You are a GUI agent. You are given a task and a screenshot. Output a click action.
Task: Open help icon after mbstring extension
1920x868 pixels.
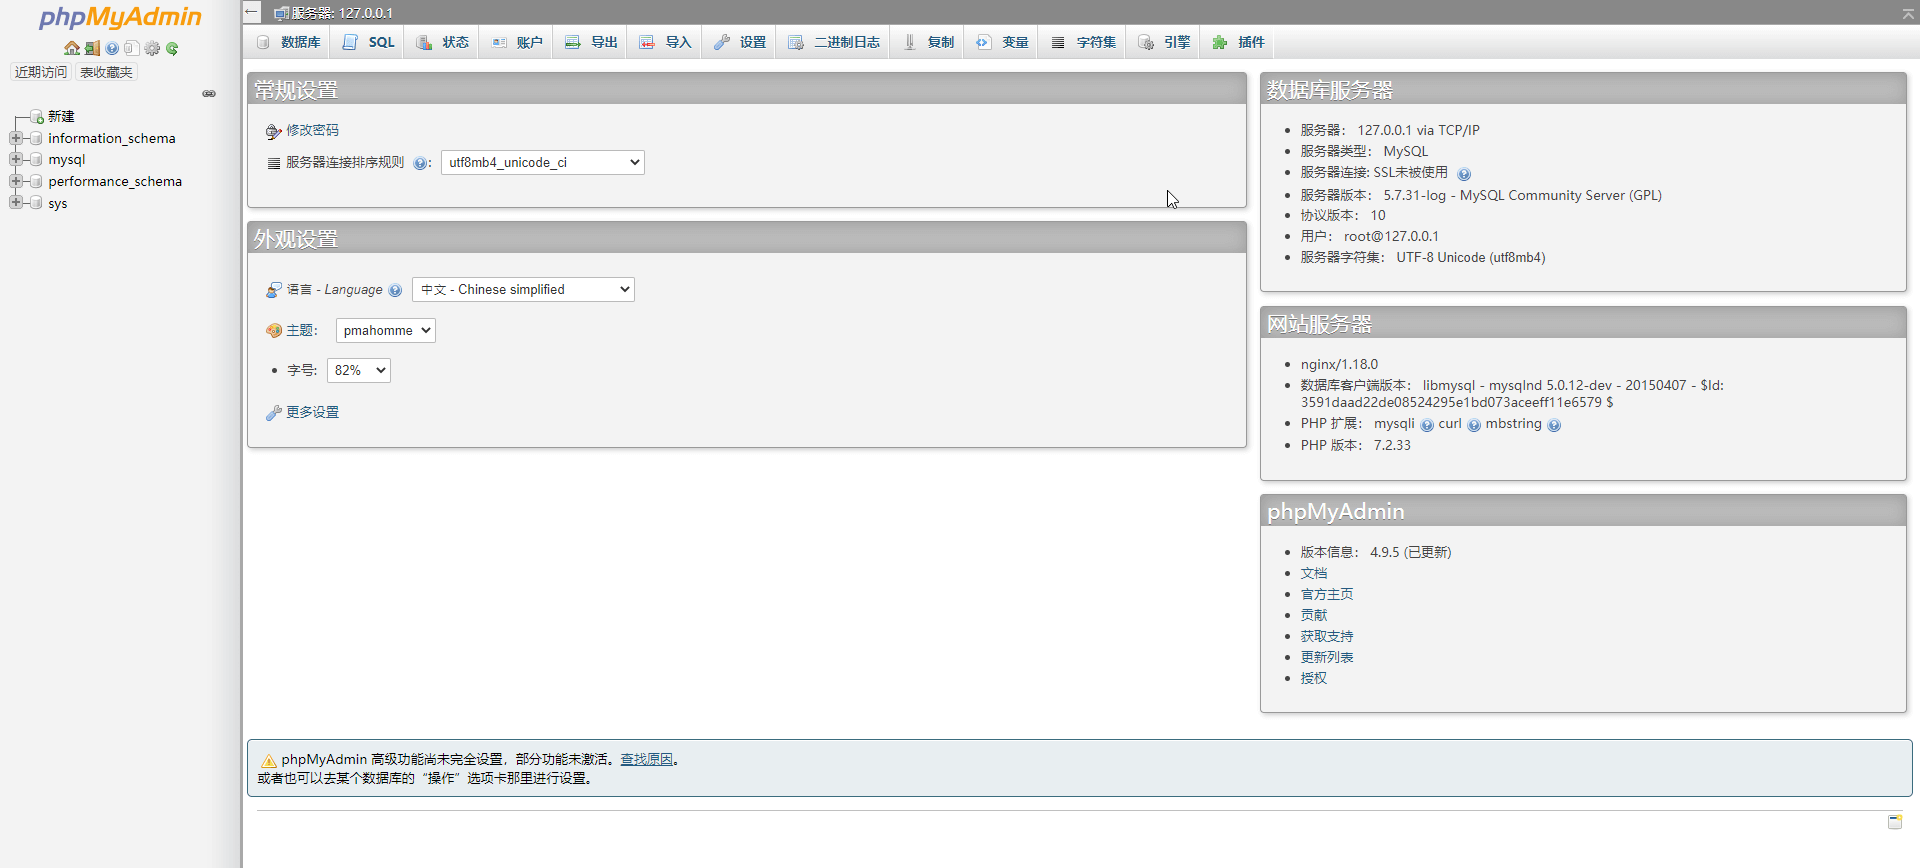coord(1554,425)
